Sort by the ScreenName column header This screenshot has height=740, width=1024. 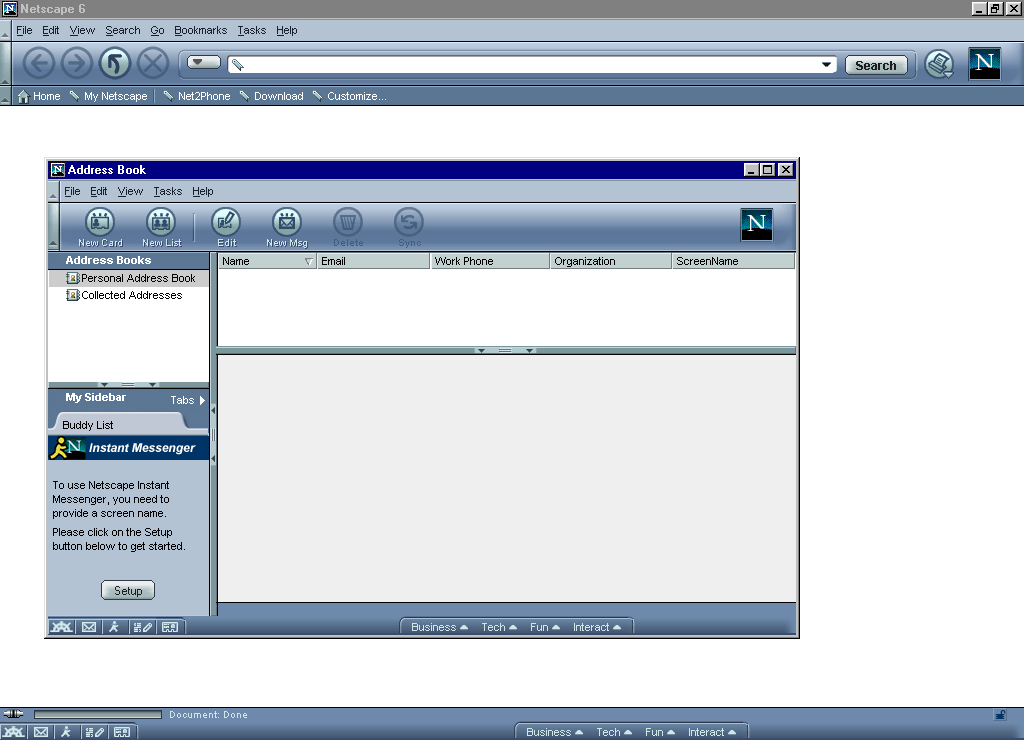pos(733,261)
